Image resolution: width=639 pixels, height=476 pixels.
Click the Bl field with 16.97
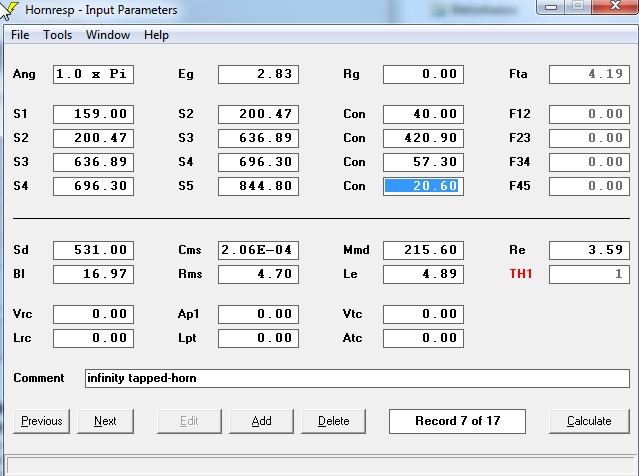[x=93, y=274]
